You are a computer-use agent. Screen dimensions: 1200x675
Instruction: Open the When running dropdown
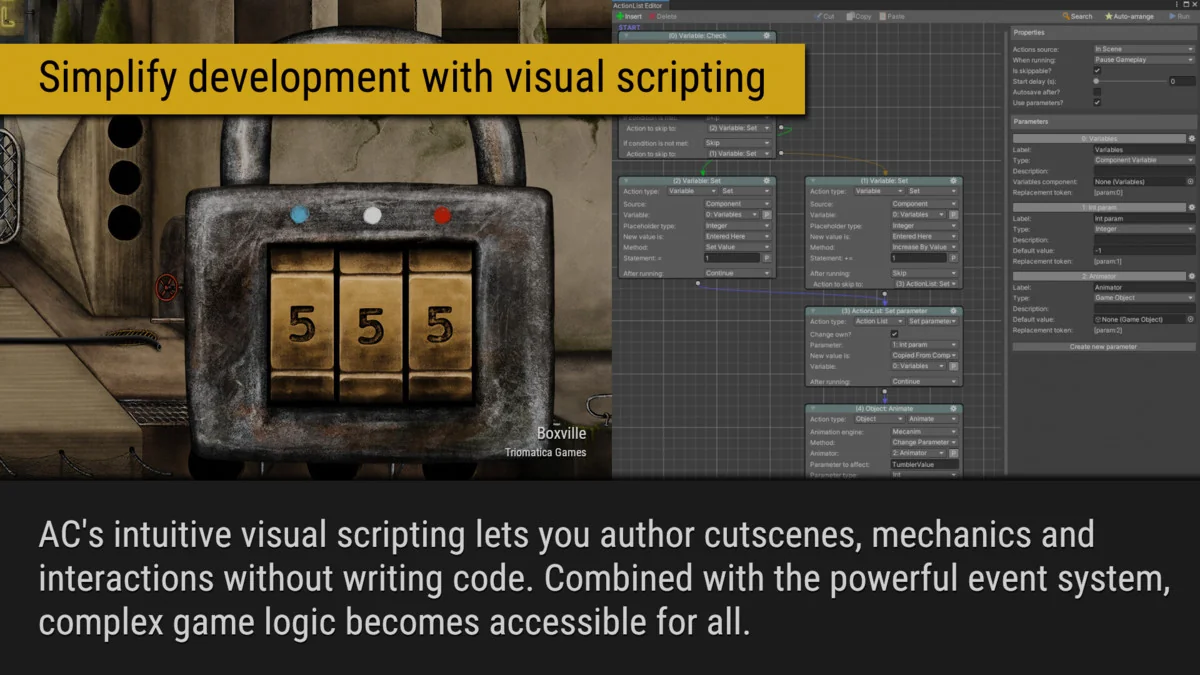1143,60
